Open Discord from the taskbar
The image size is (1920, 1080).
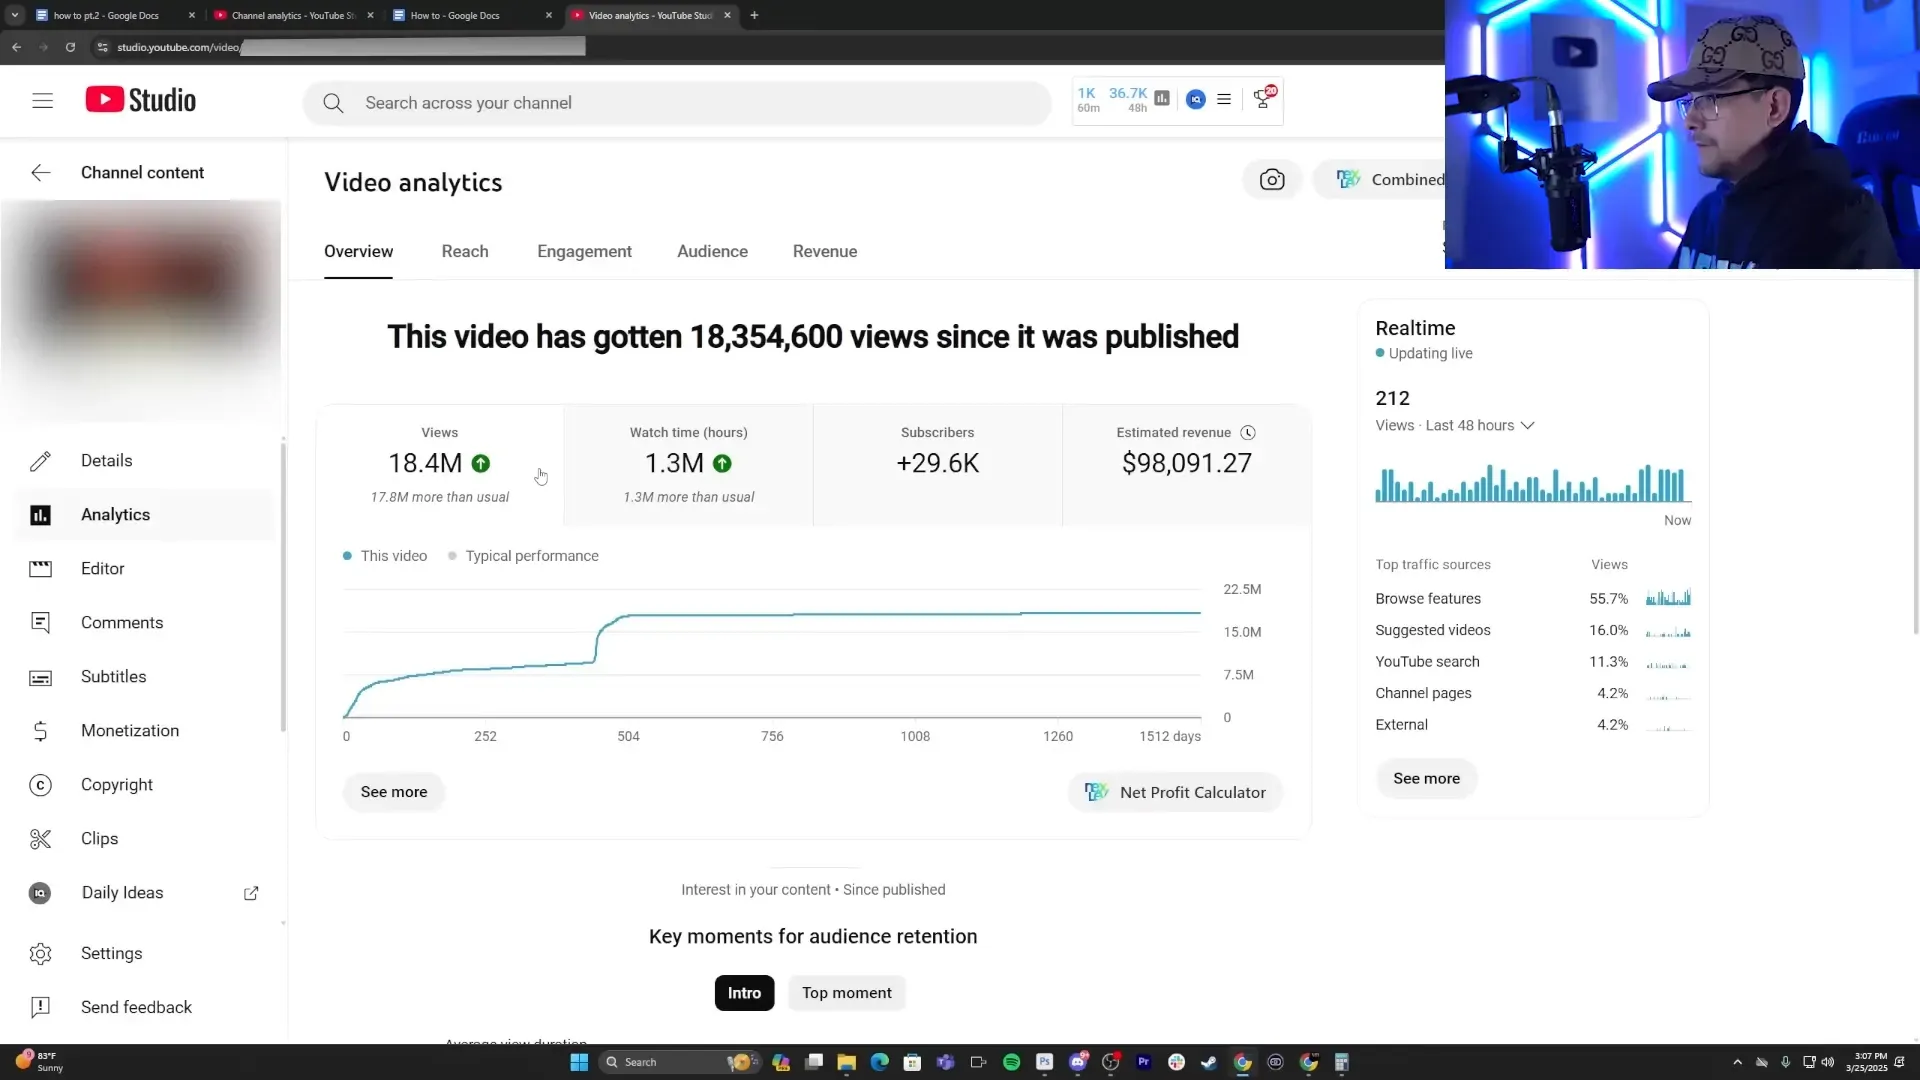click(x=1077, y=1062)
